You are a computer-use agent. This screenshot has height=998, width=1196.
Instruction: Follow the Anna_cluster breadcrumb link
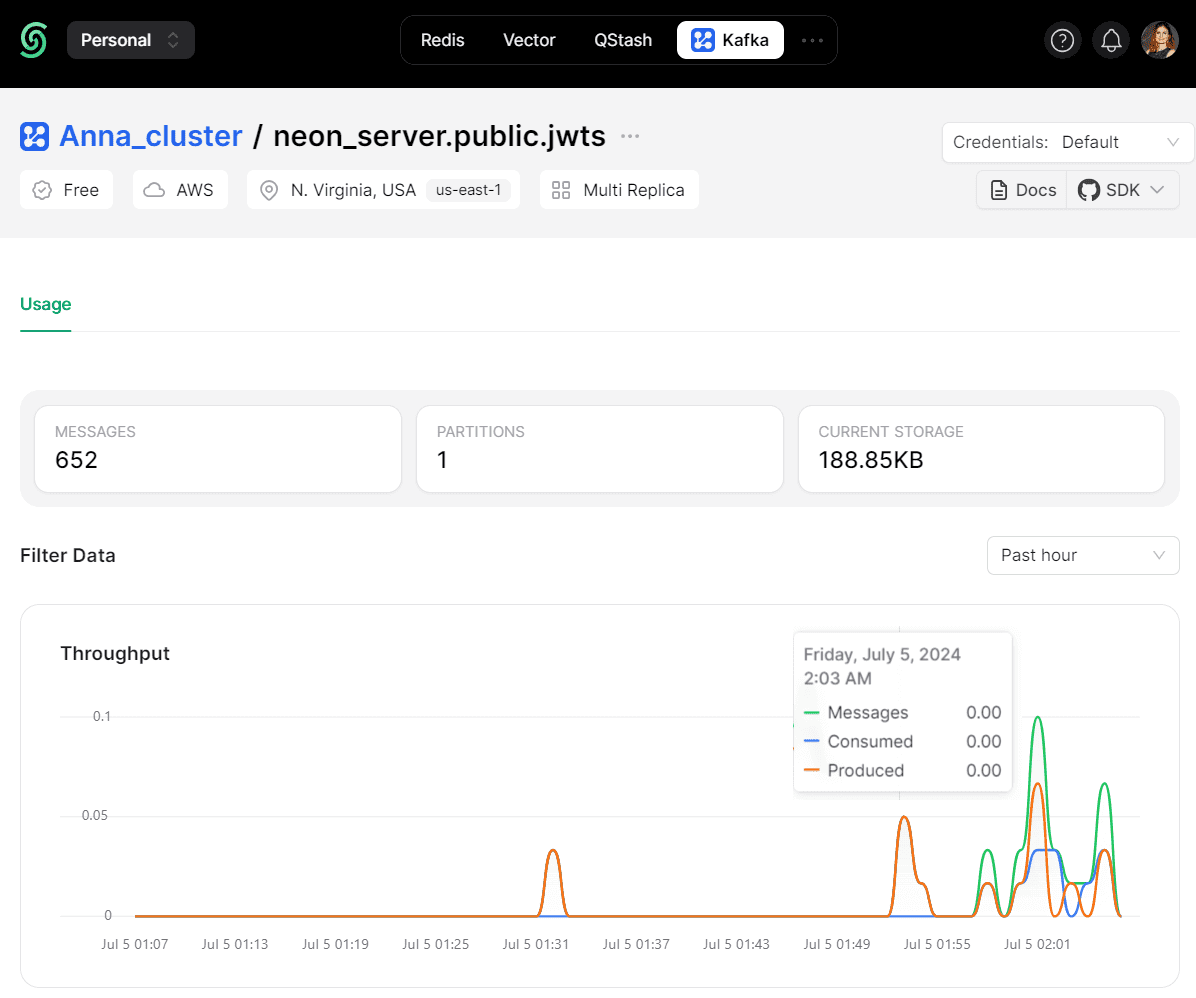[x=151, y=136]
